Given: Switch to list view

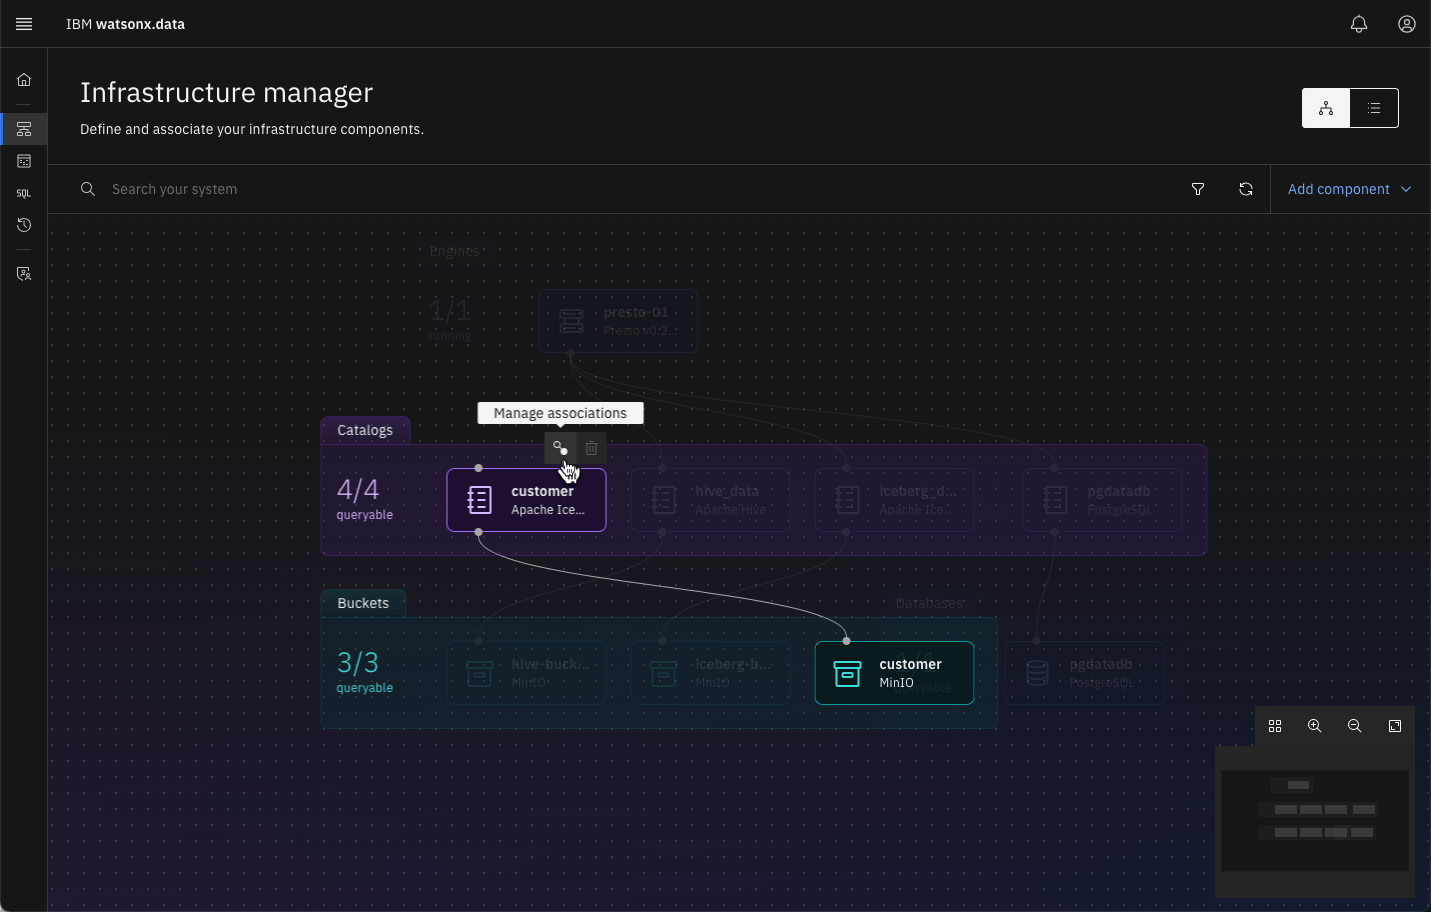Looking at the screenshot, I should coord(1374,108).
